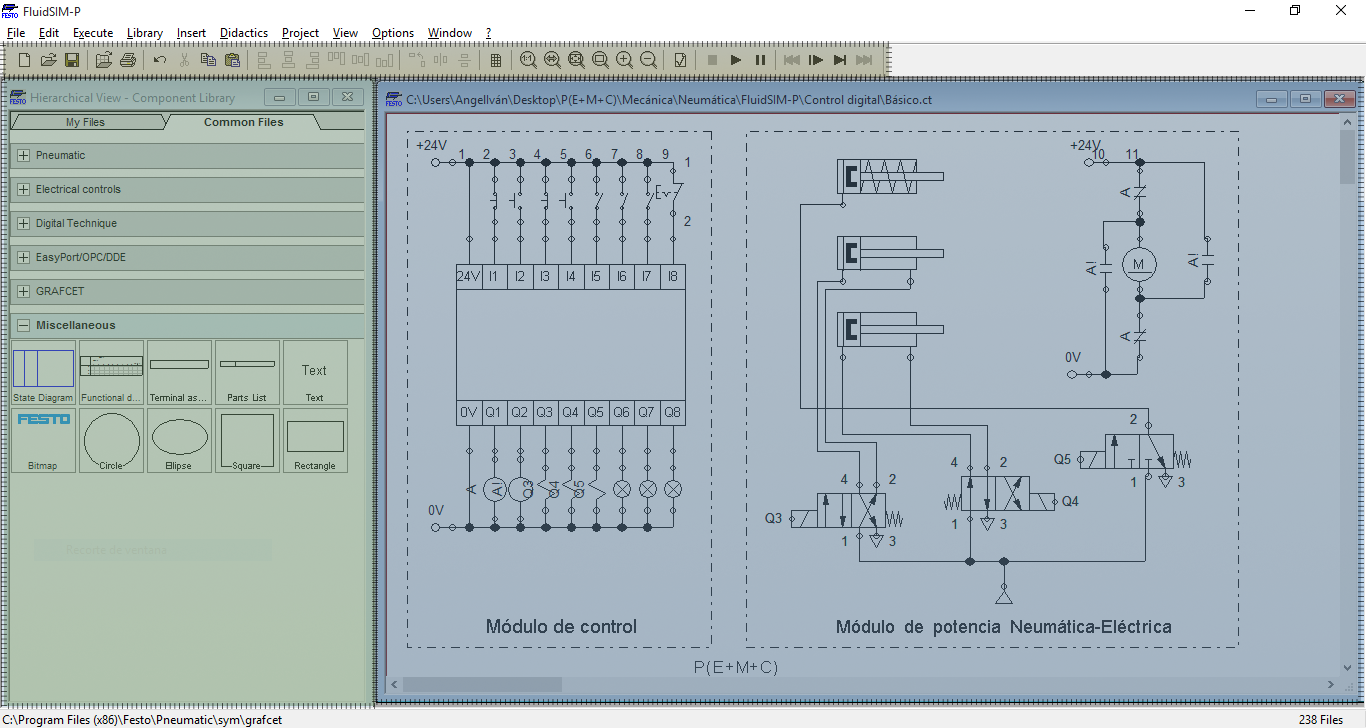Start the circuit simulation
Screen dimensions: 1366x728
click(735, 60)
